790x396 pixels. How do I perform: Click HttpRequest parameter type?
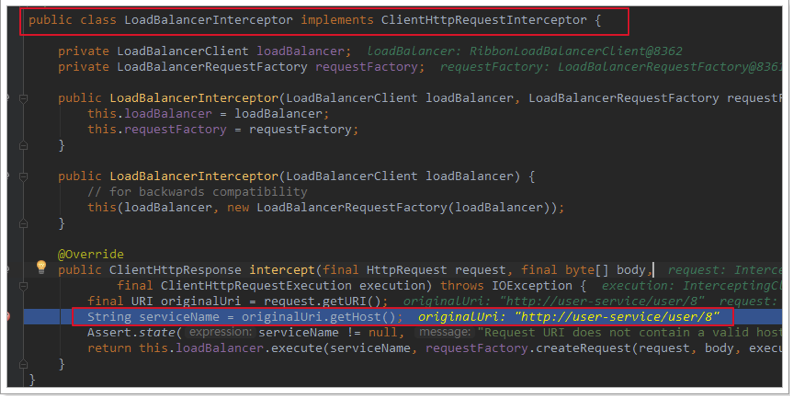tap(407, 270)
